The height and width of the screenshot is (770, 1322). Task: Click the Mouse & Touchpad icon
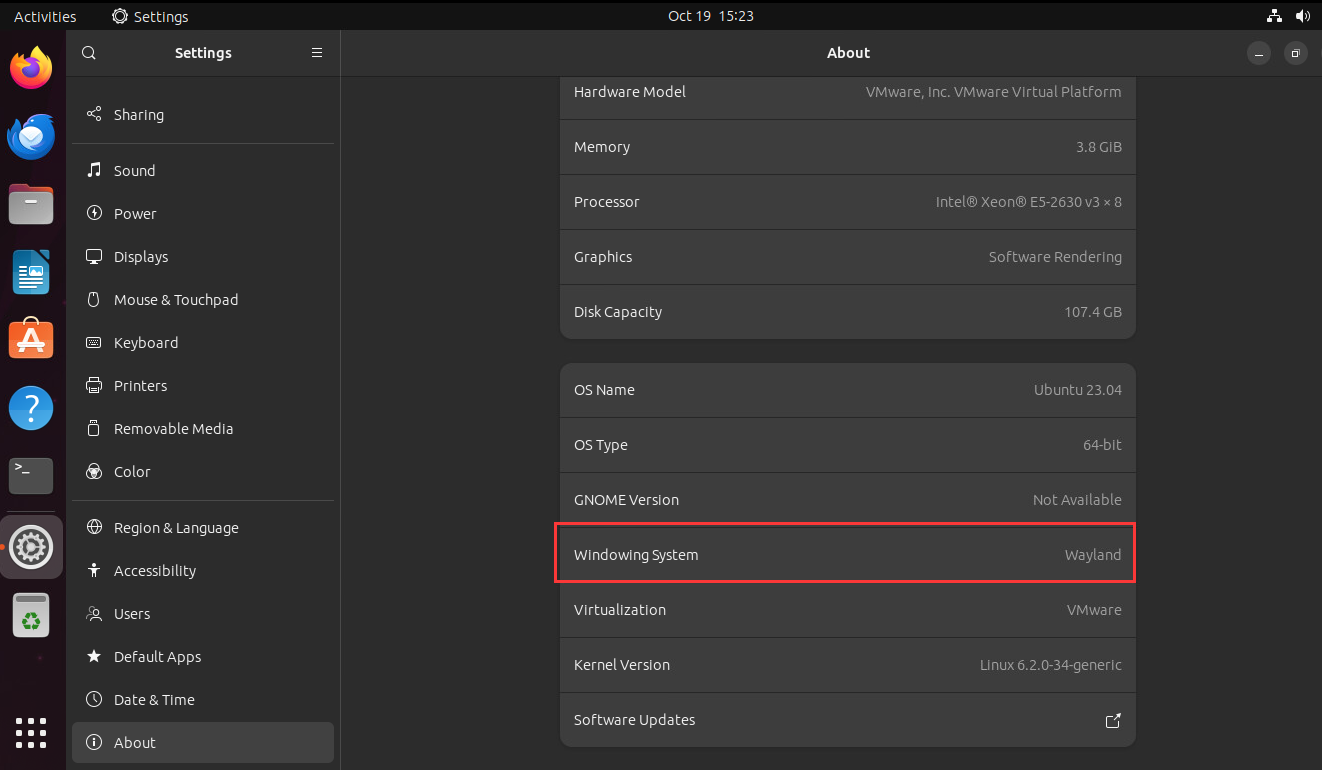(x=94, y=299)
